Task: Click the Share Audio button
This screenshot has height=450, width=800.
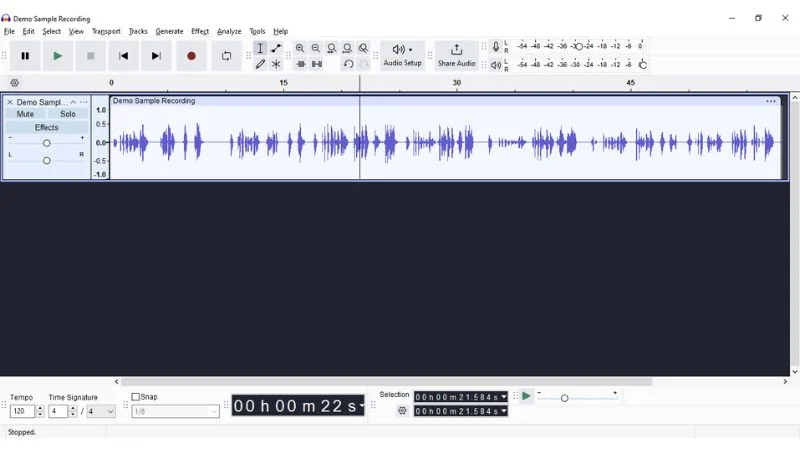Action: [456, 55]
